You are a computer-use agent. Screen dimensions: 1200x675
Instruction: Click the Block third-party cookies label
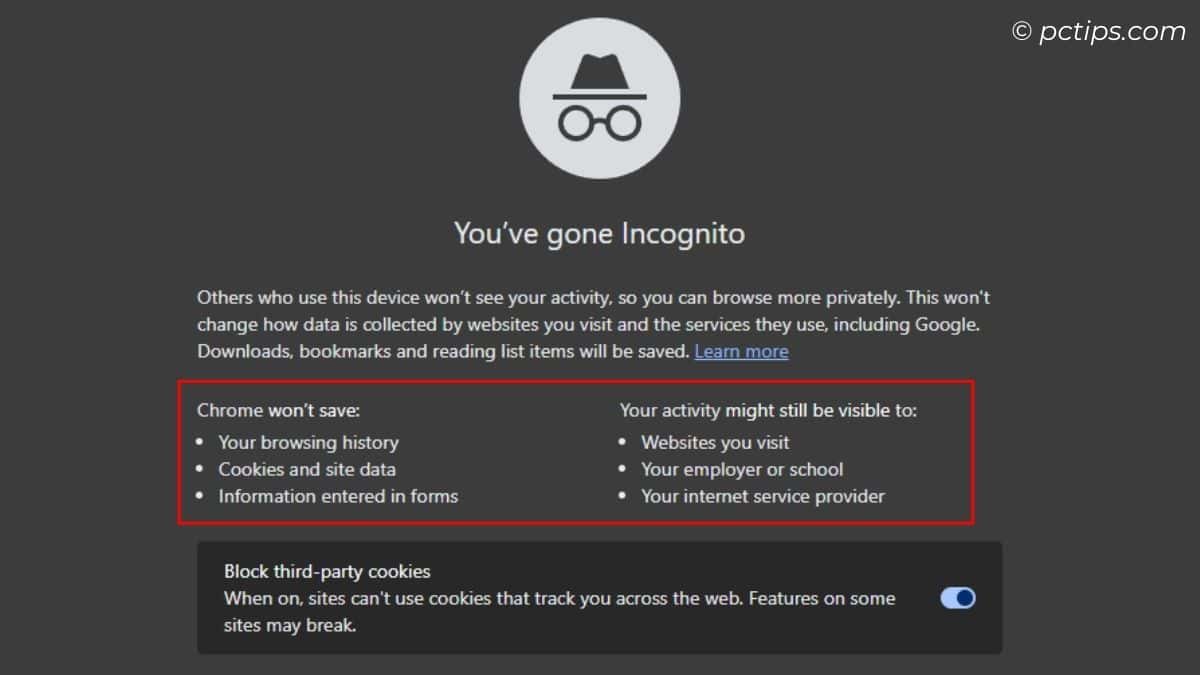click(325, 571)
